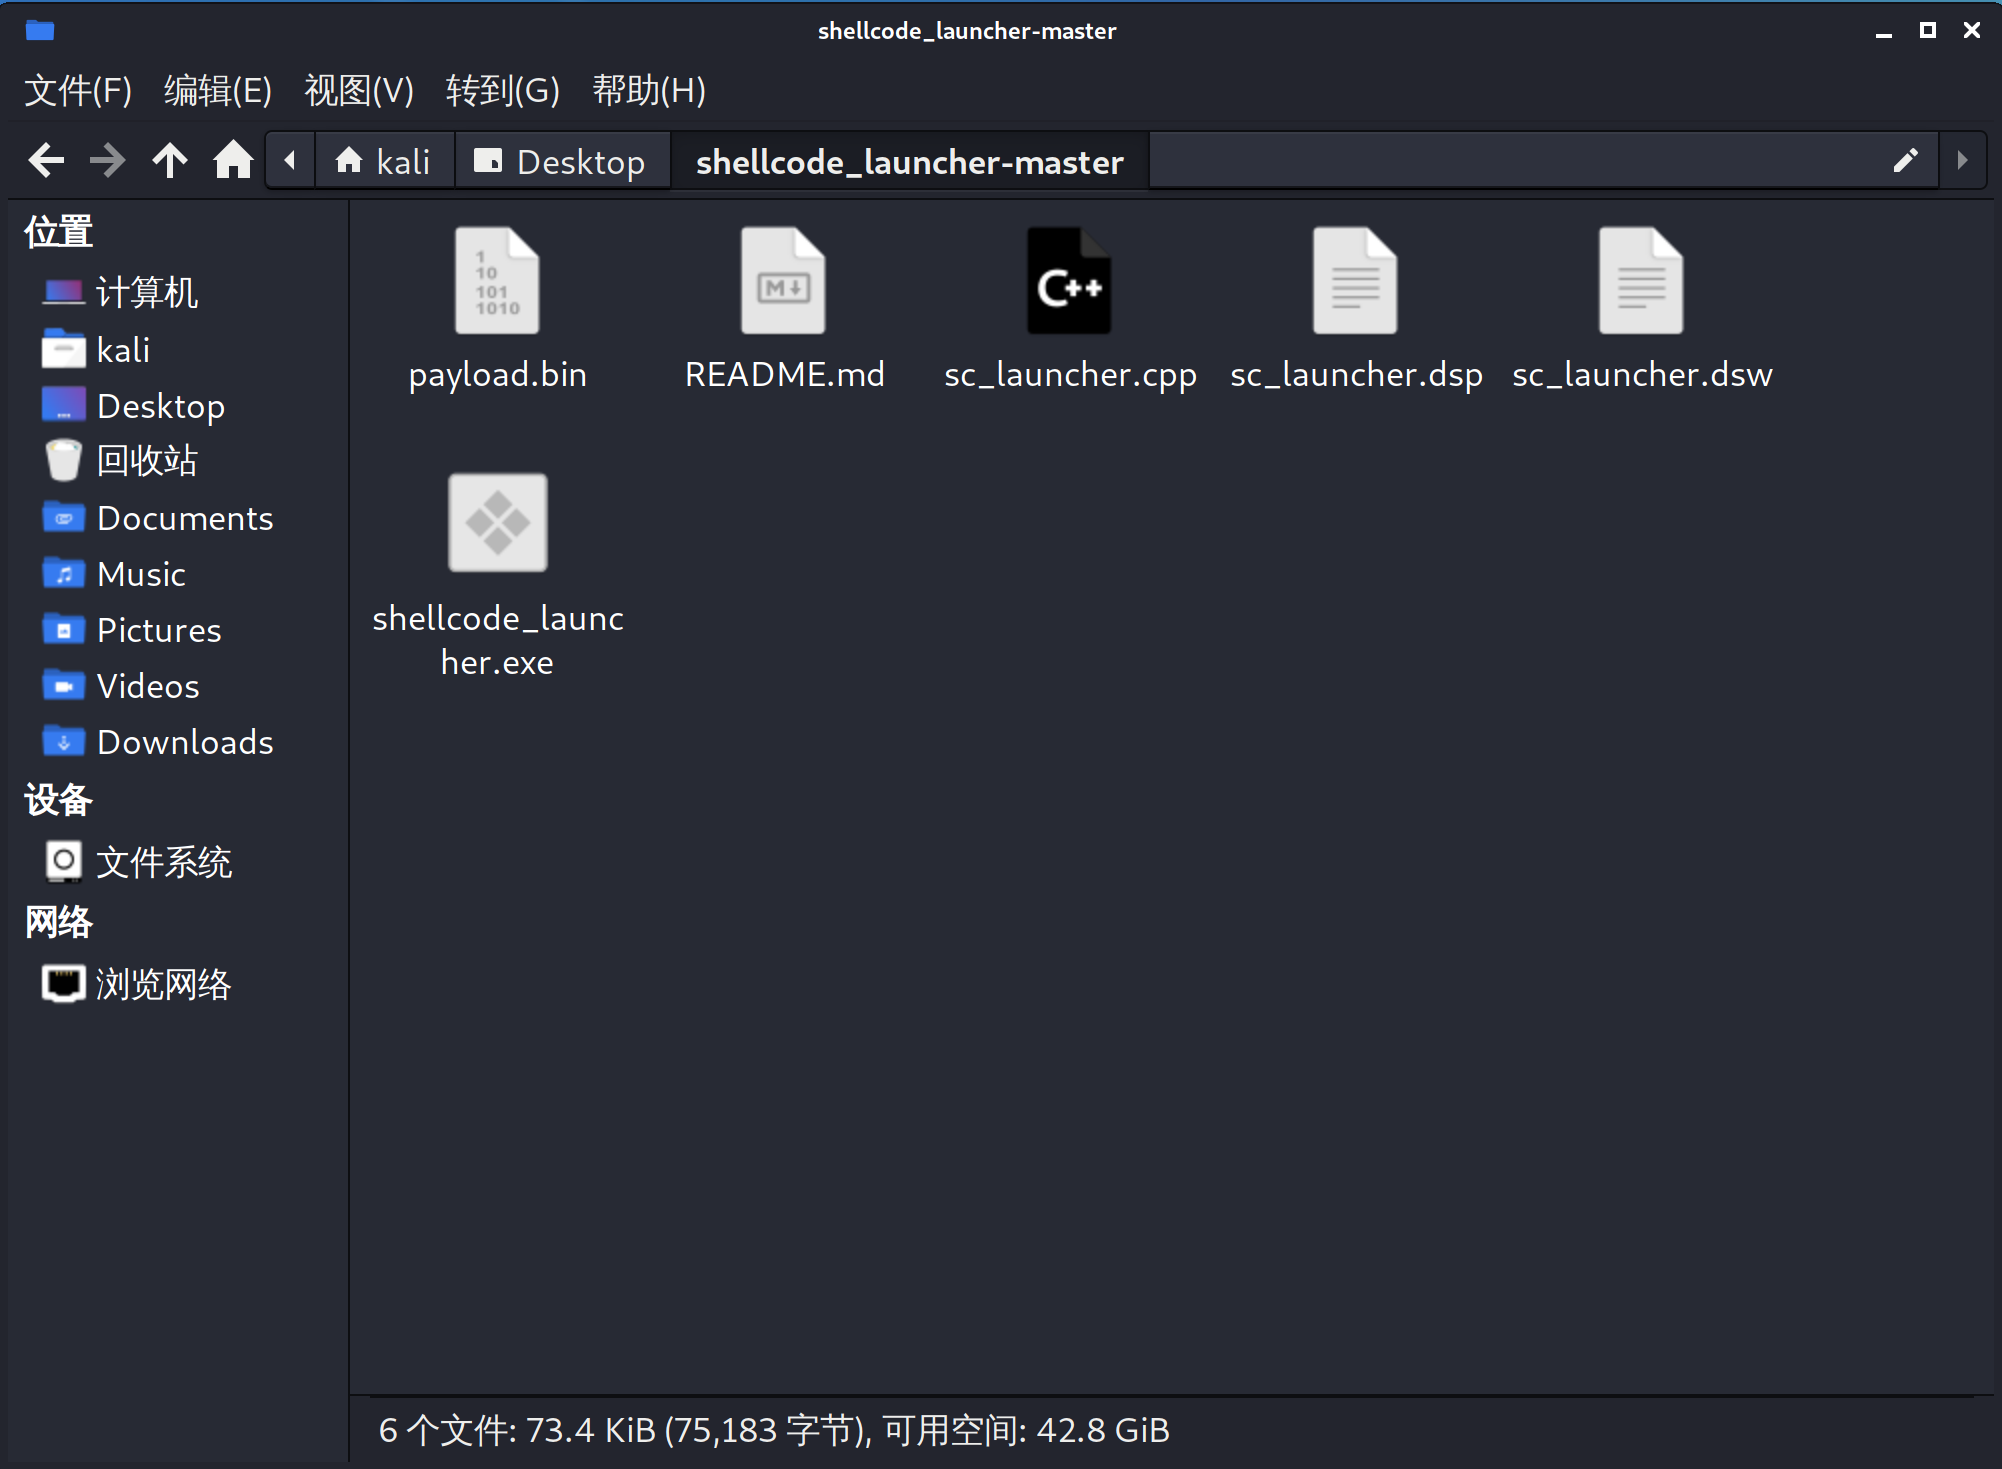Open 回收站 trash in sidebar
The width and height of the screenshot is (2002, 1469).
(x=146, y=461)
